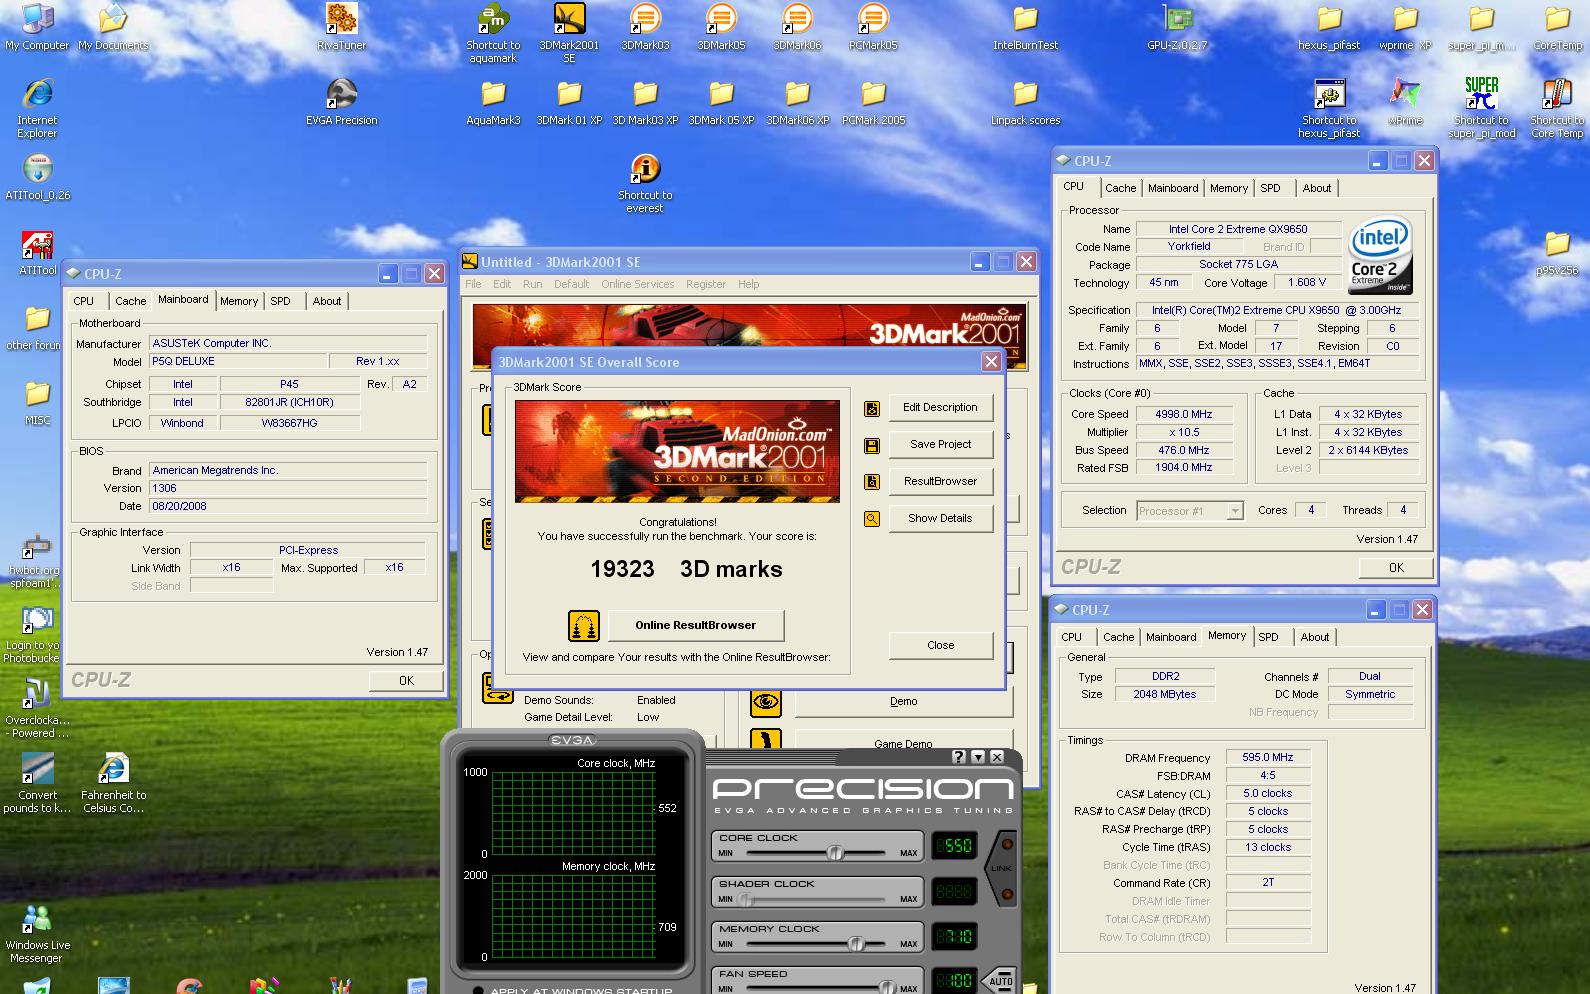Click the Fan Speed slider handle

[x=886, y=988]
